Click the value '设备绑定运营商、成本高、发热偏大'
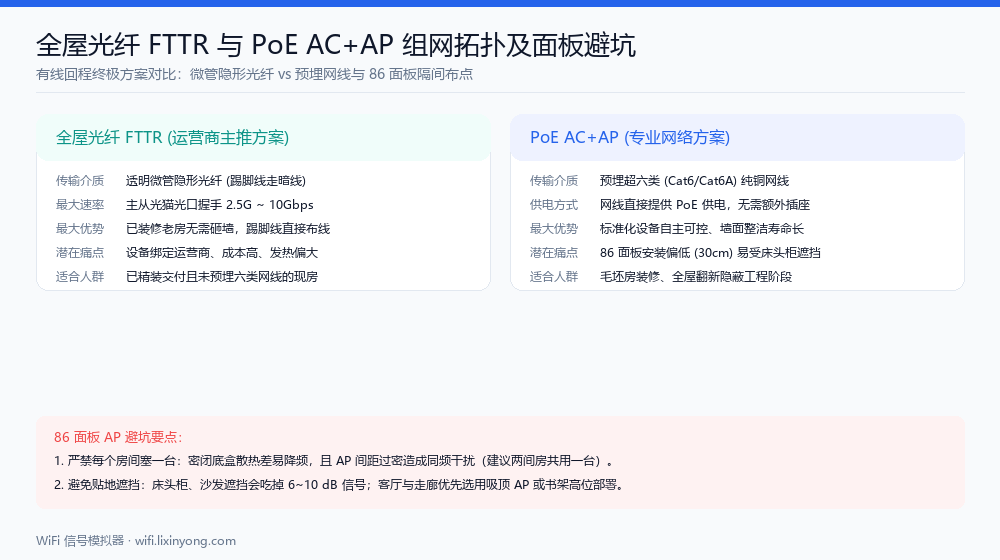 (x=221, y=253)
